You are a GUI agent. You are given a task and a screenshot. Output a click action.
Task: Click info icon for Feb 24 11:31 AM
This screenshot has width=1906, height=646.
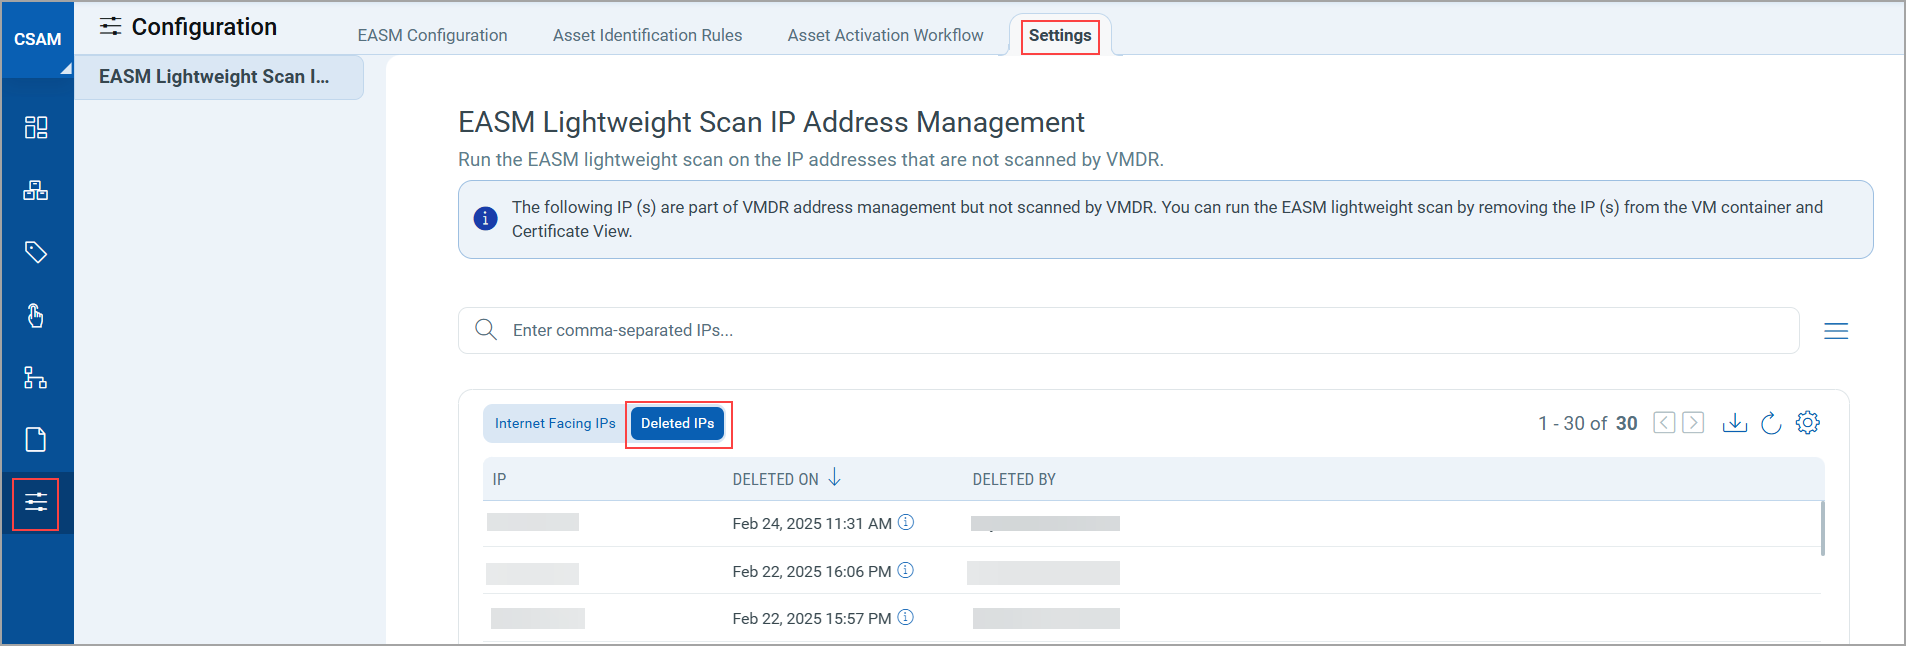906,522
